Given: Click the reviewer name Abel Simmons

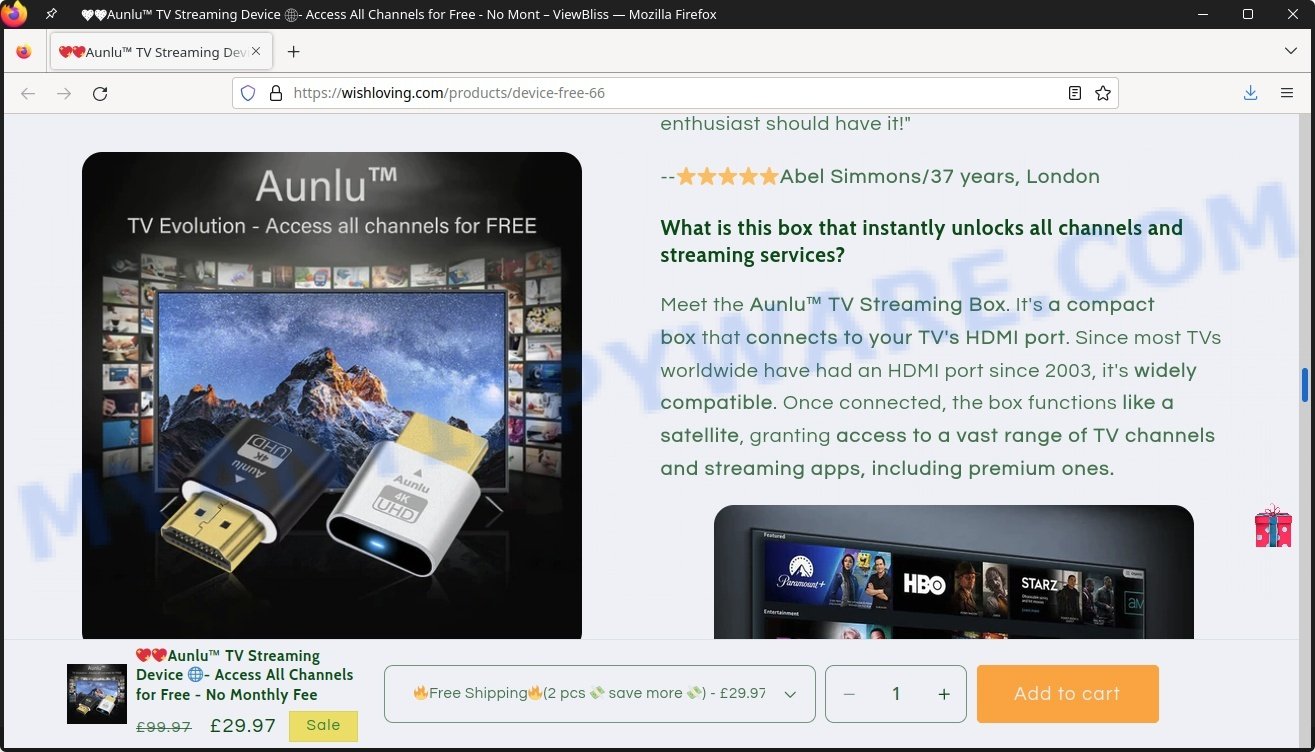Looking at the screenshot, I should tap(851, 177).
